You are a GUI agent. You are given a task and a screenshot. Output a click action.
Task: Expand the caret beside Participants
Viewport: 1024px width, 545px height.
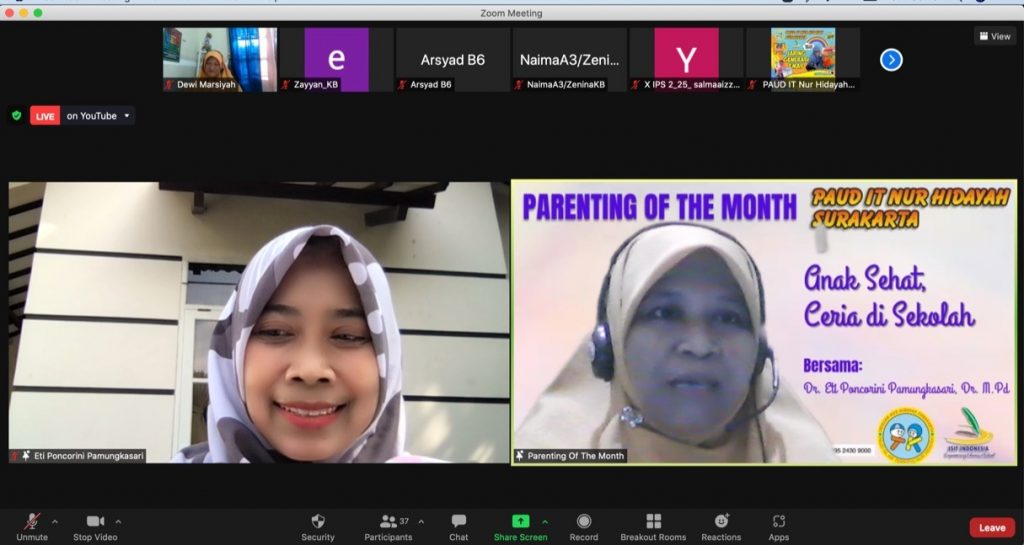point(421,522)
